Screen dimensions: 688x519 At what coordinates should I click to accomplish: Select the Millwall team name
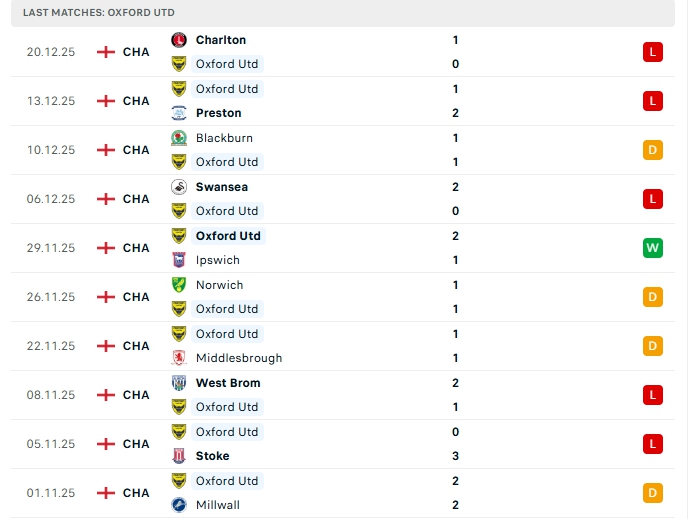coord(217,505)
